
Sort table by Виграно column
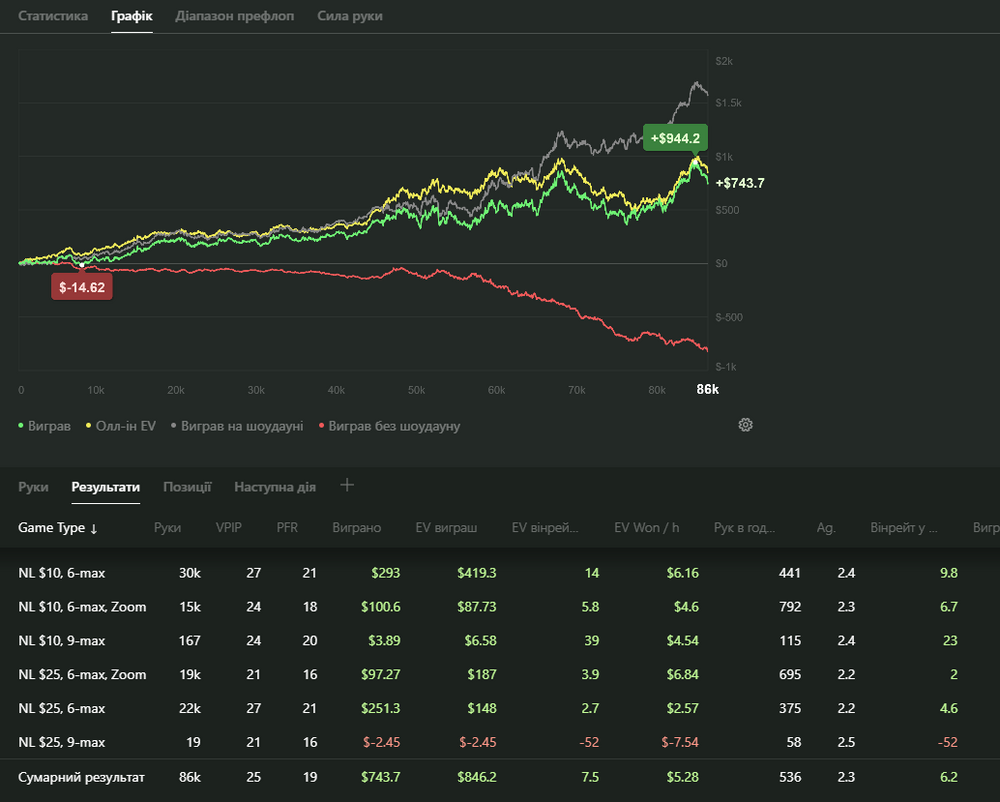click(x=356, y=528)
